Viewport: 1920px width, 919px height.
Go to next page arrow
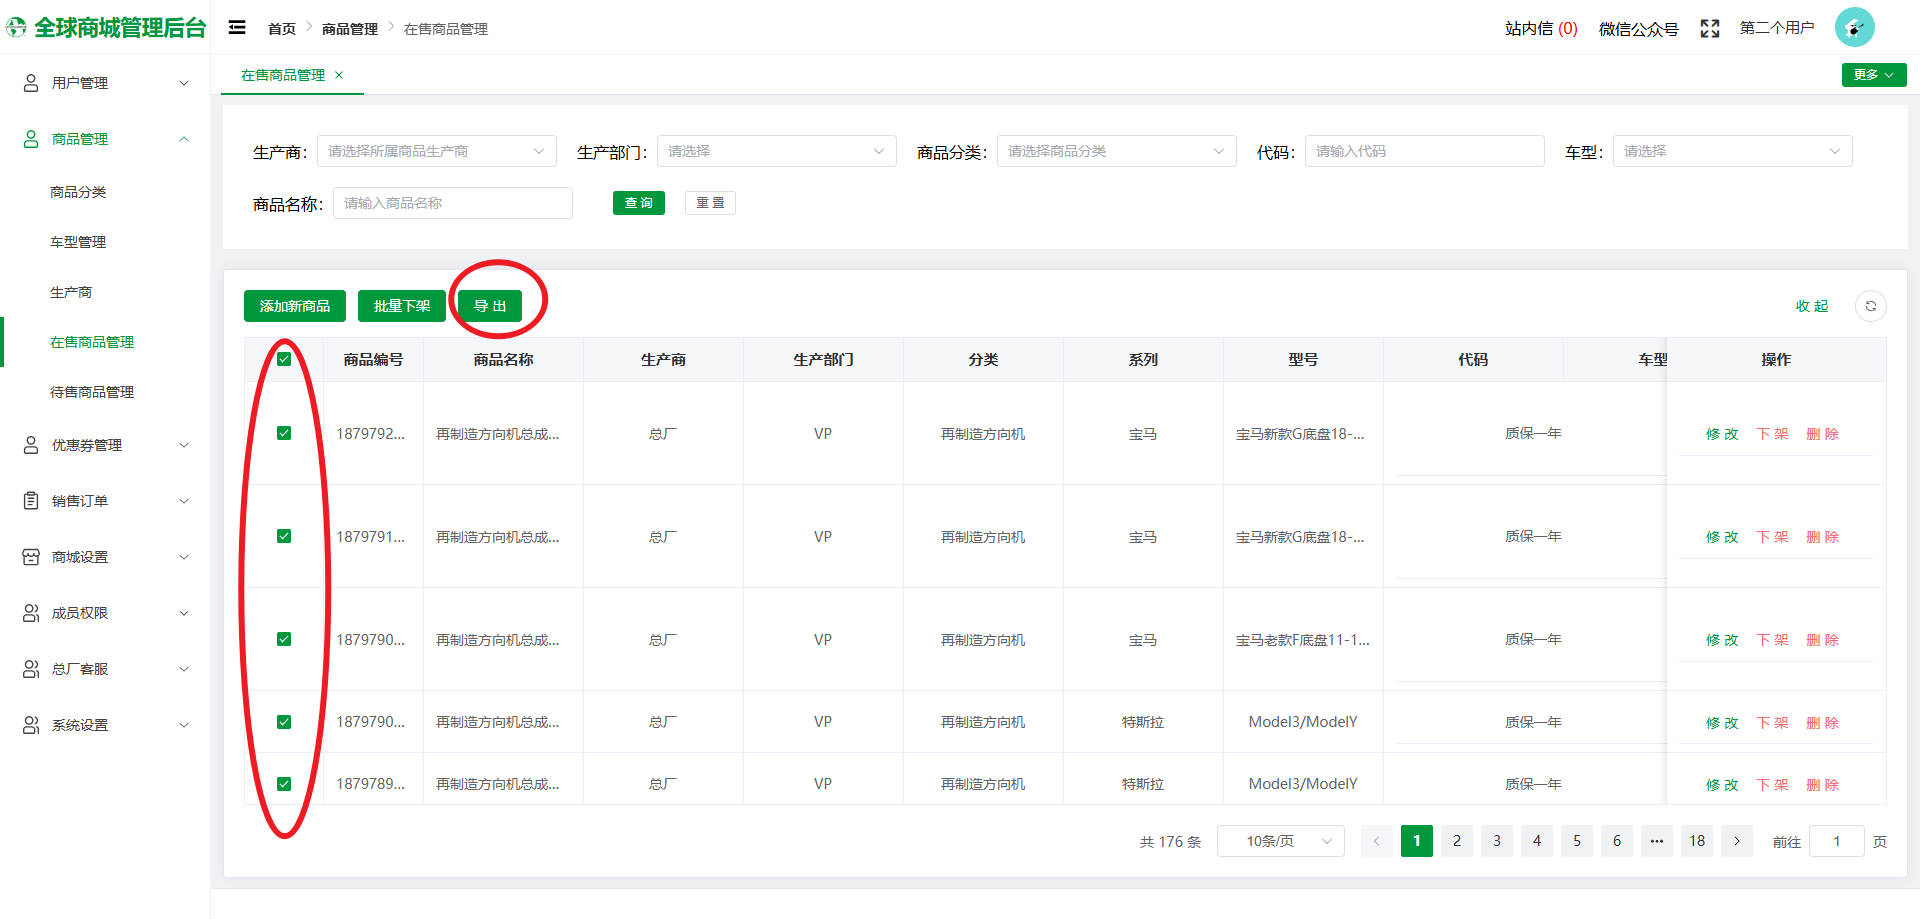coord(1737,841)
